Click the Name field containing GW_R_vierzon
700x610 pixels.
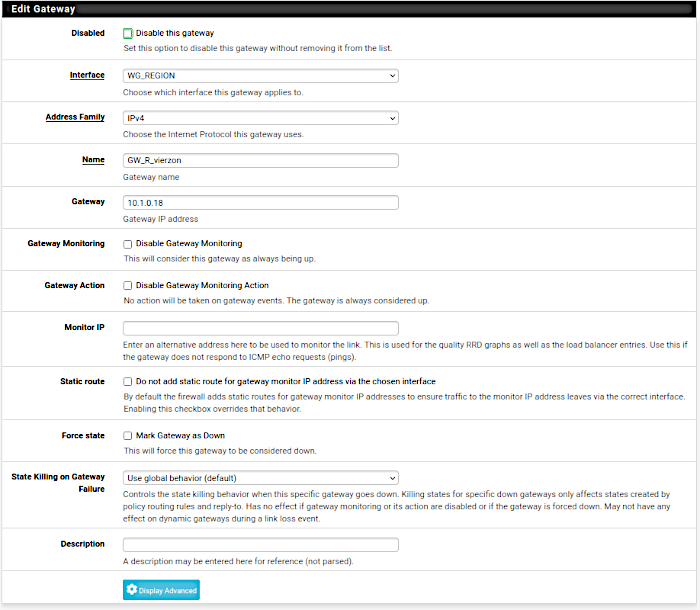260,160
